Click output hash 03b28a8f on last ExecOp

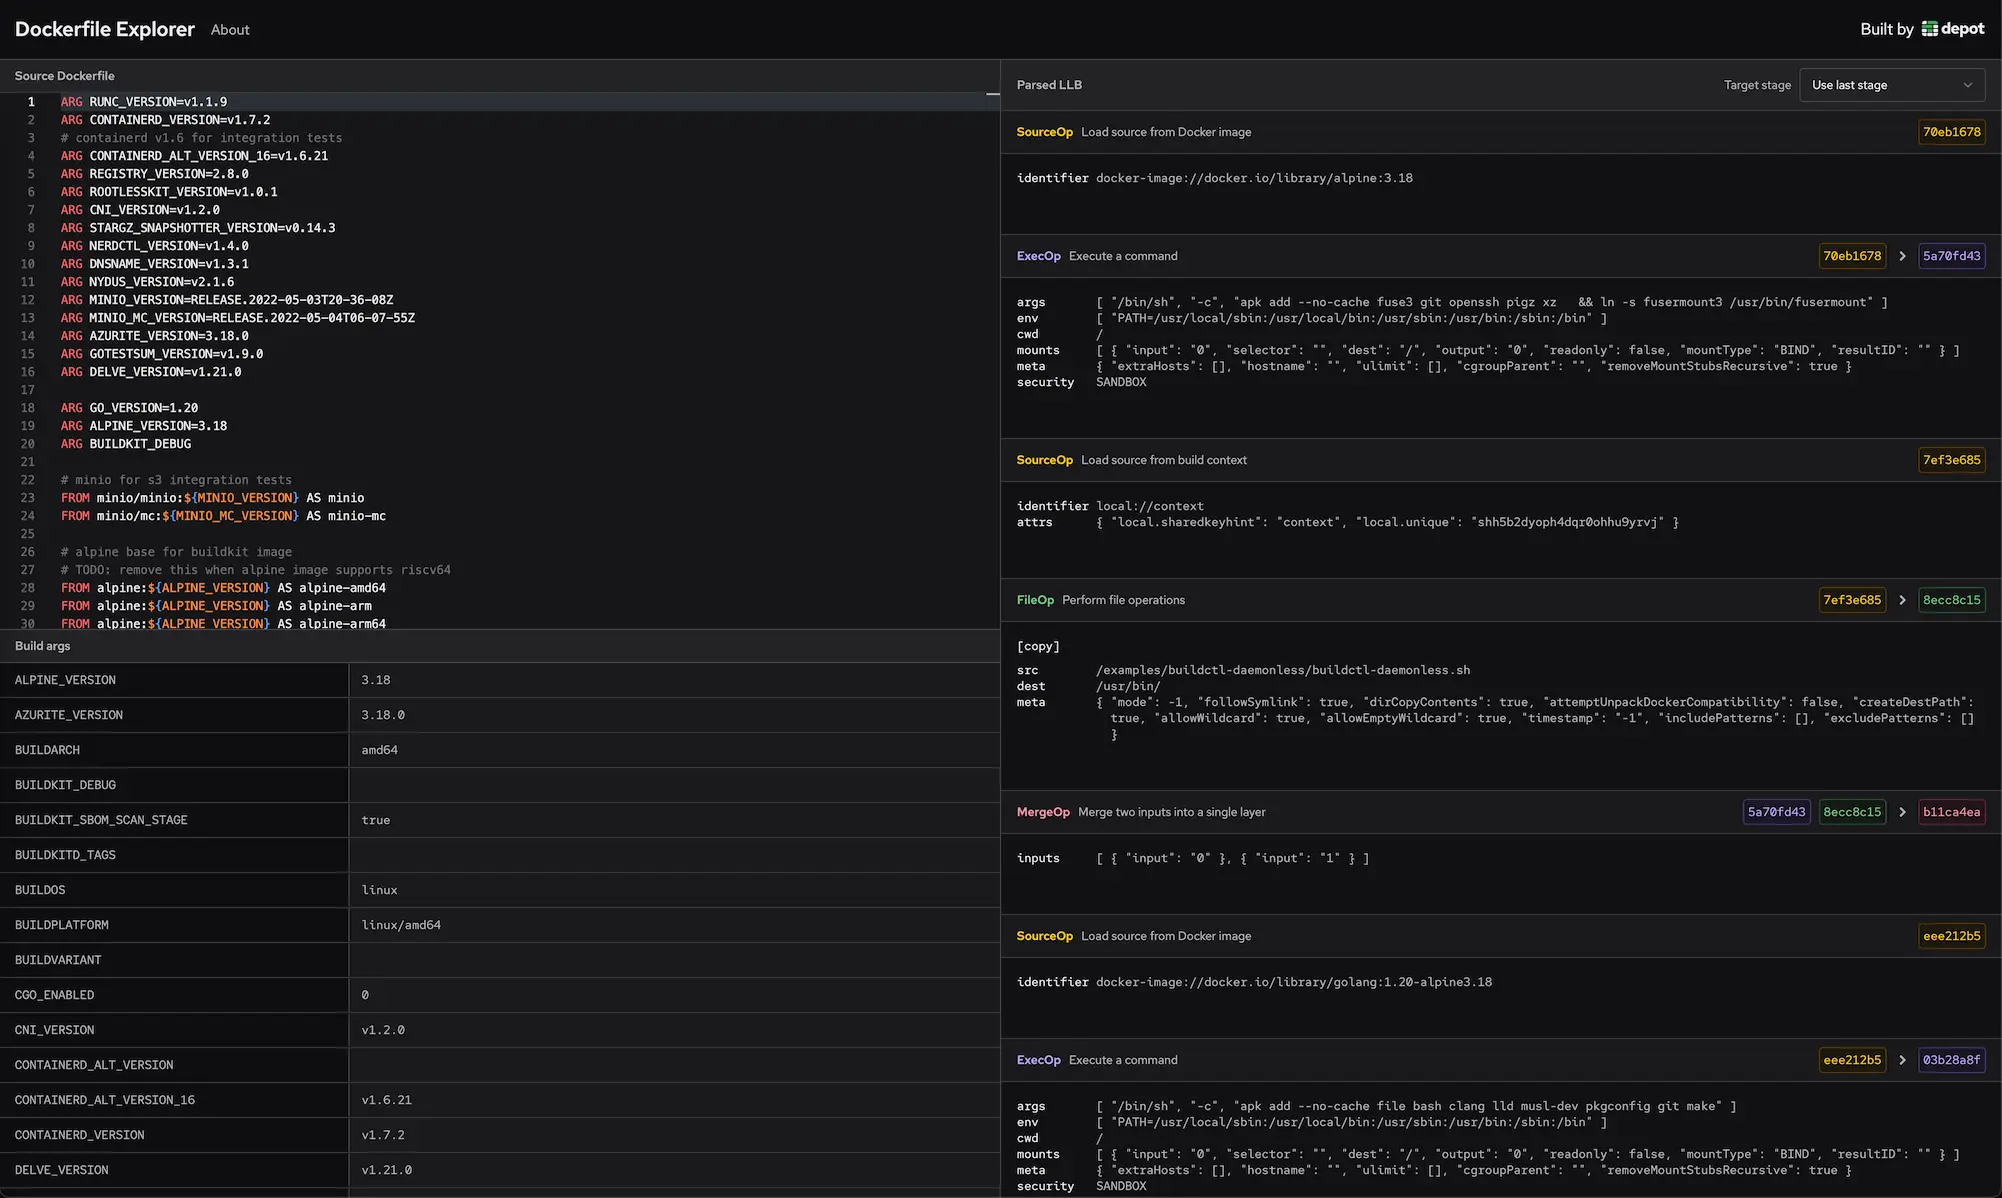(x=1951, y=1060)
